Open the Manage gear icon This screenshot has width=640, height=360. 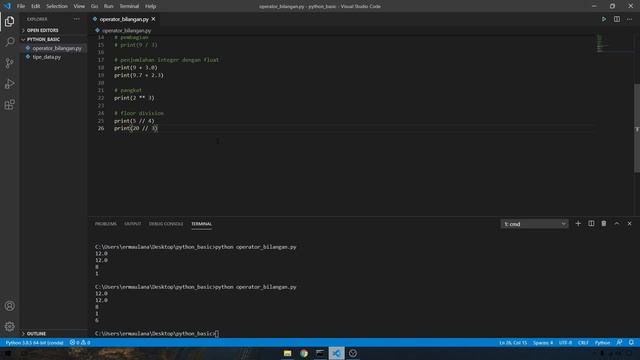pos(9,326)
